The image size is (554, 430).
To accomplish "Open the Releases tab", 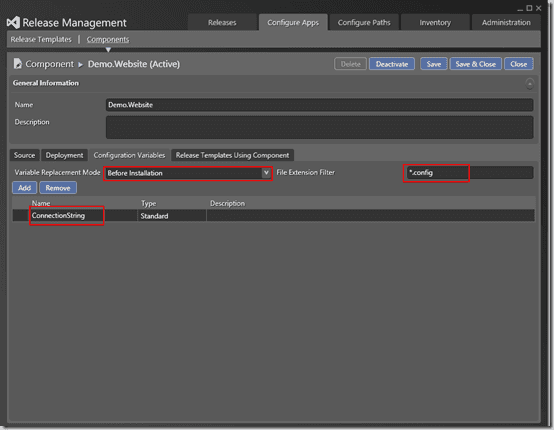I will 222,23.
